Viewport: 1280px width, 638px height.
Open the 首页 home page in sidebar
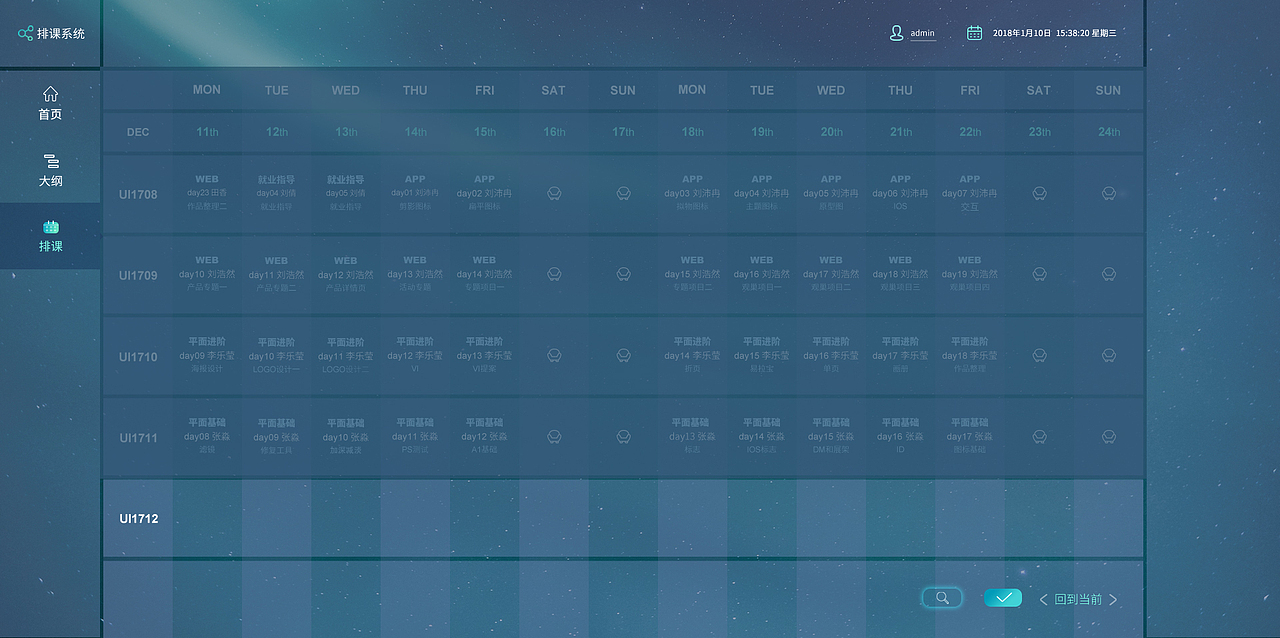click(x=50, y=103)
